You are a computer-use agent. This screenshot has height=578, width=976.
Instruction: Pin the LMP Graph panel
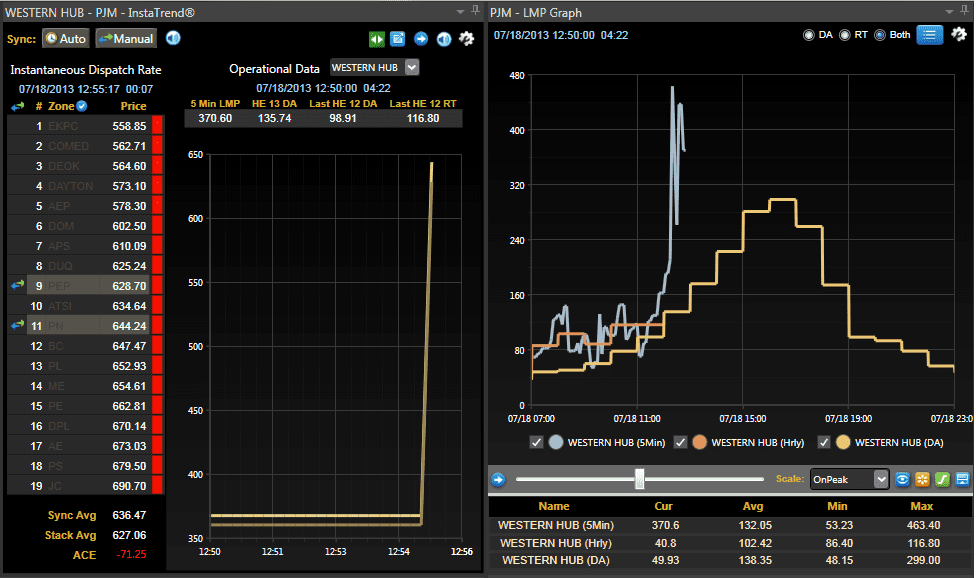(964, 11)
